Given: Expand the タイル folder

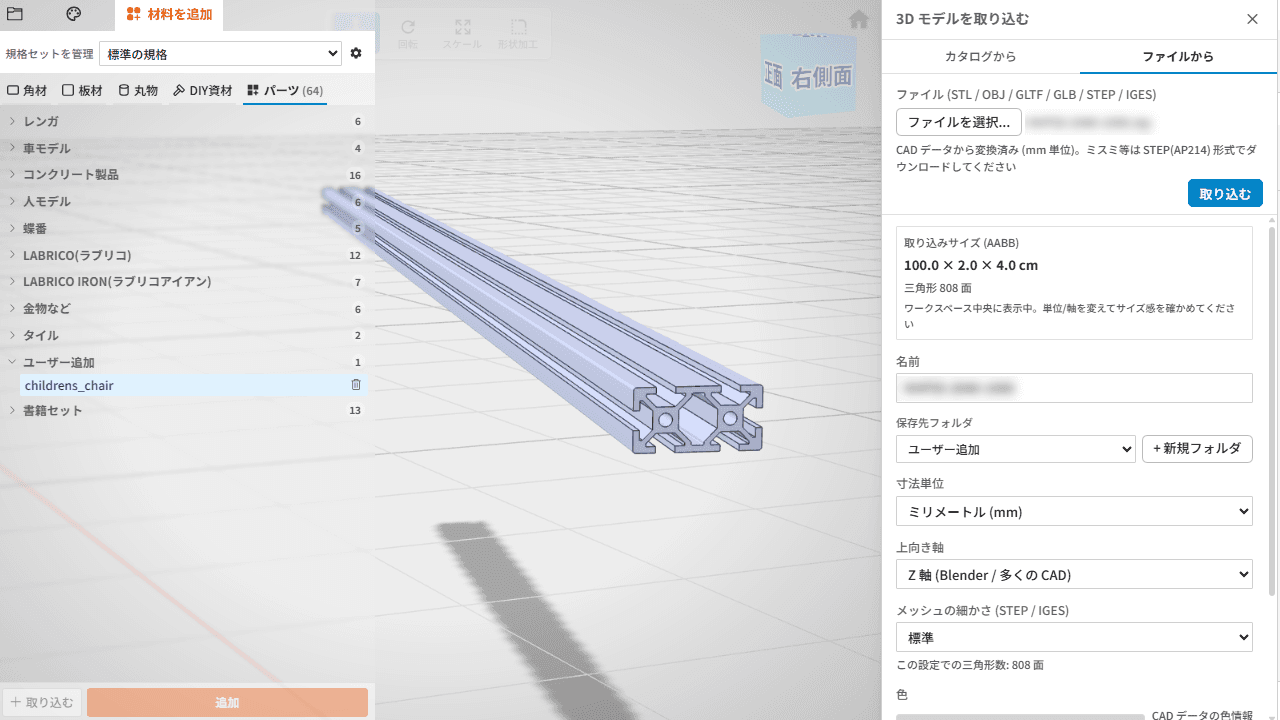Looking at the screenshot, I should (186, 335).
